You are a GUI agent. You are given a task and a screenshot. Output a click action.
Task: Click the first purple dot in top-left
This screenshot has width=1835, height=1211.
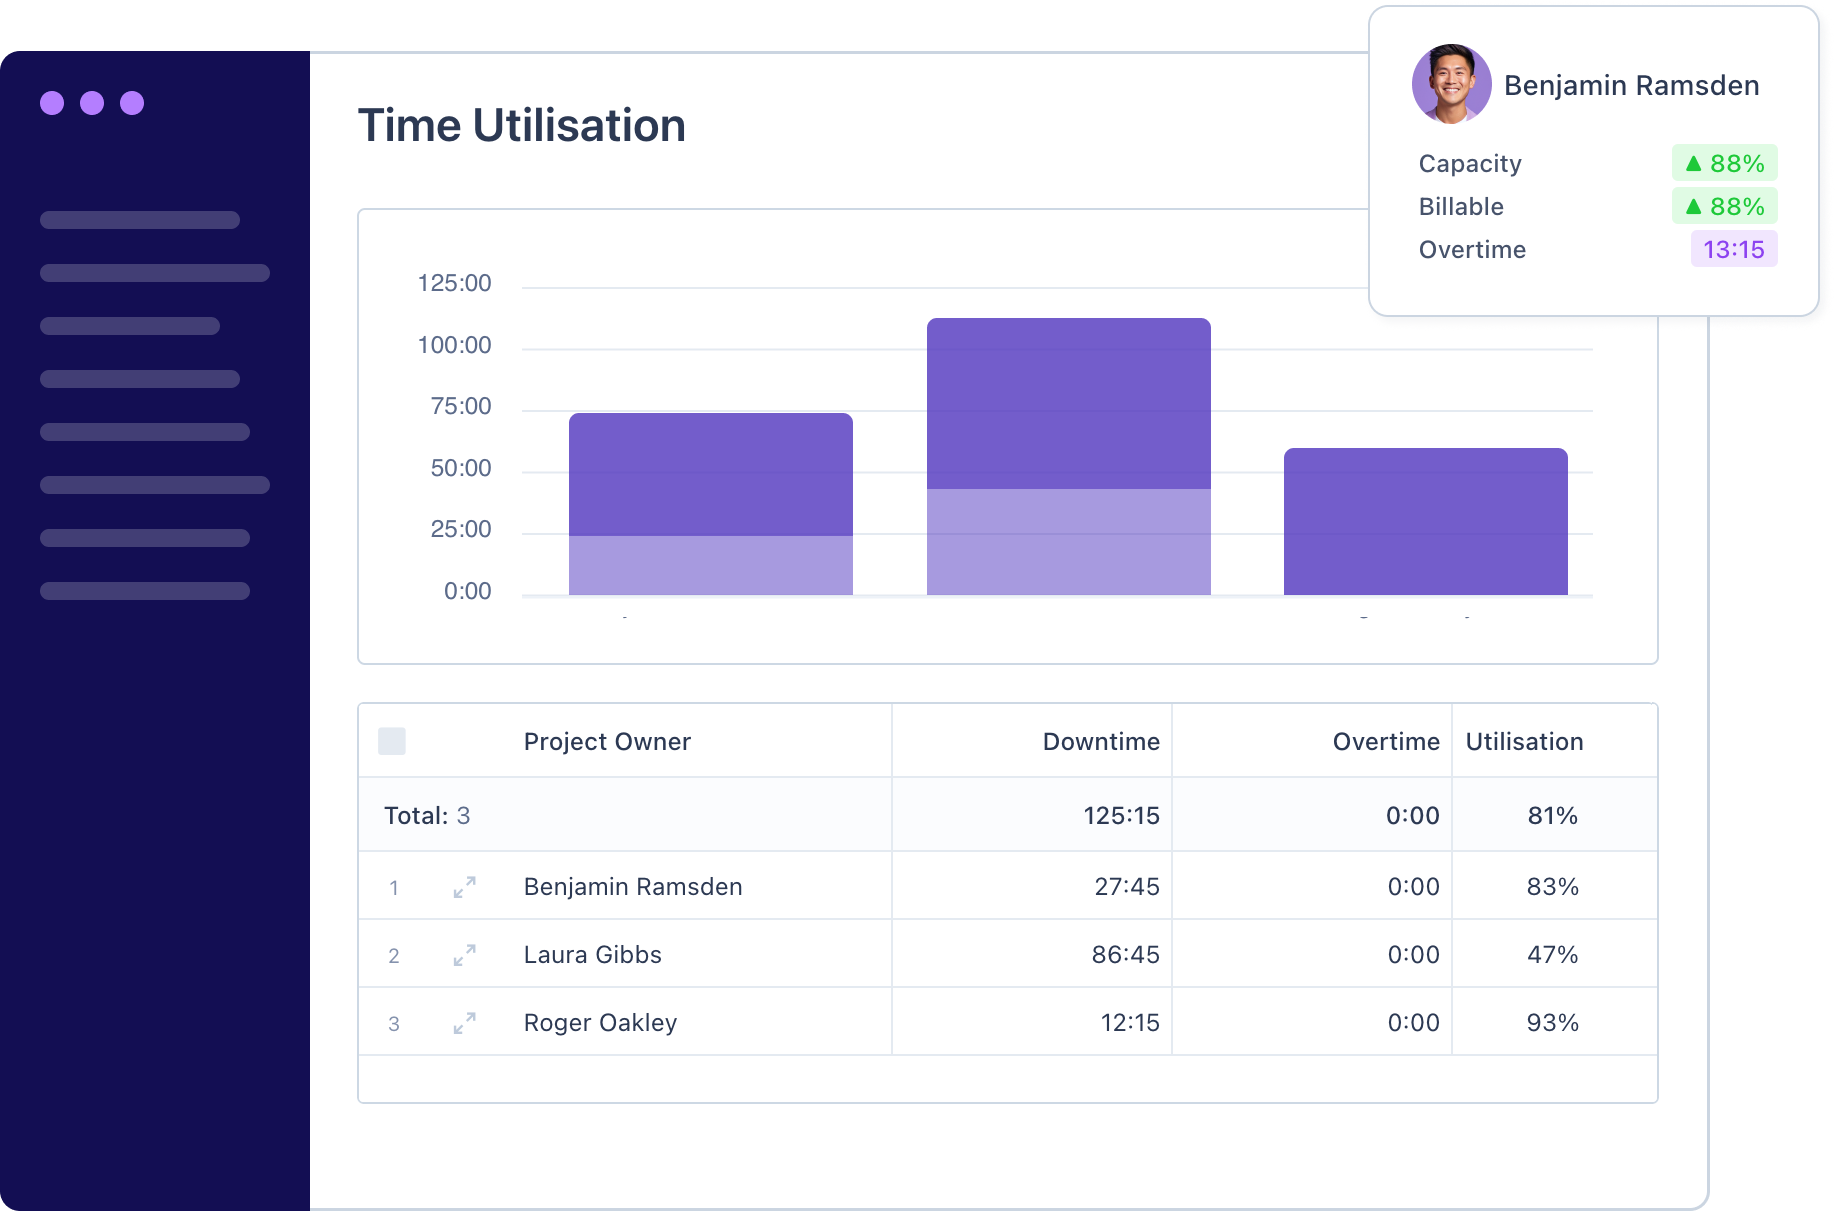click(51, 101)
